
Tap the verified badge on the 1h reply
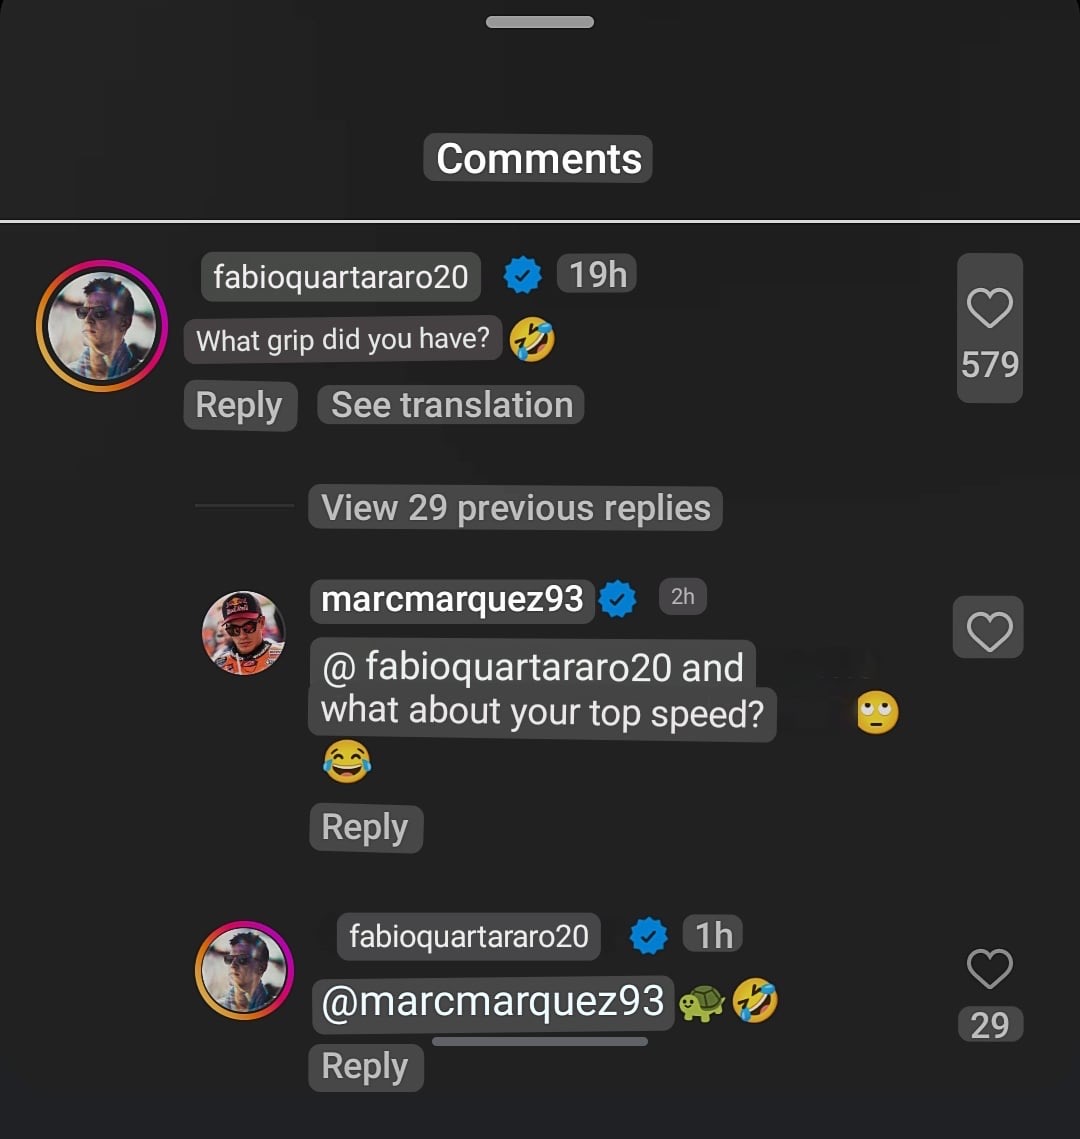[x=648, y=936]
